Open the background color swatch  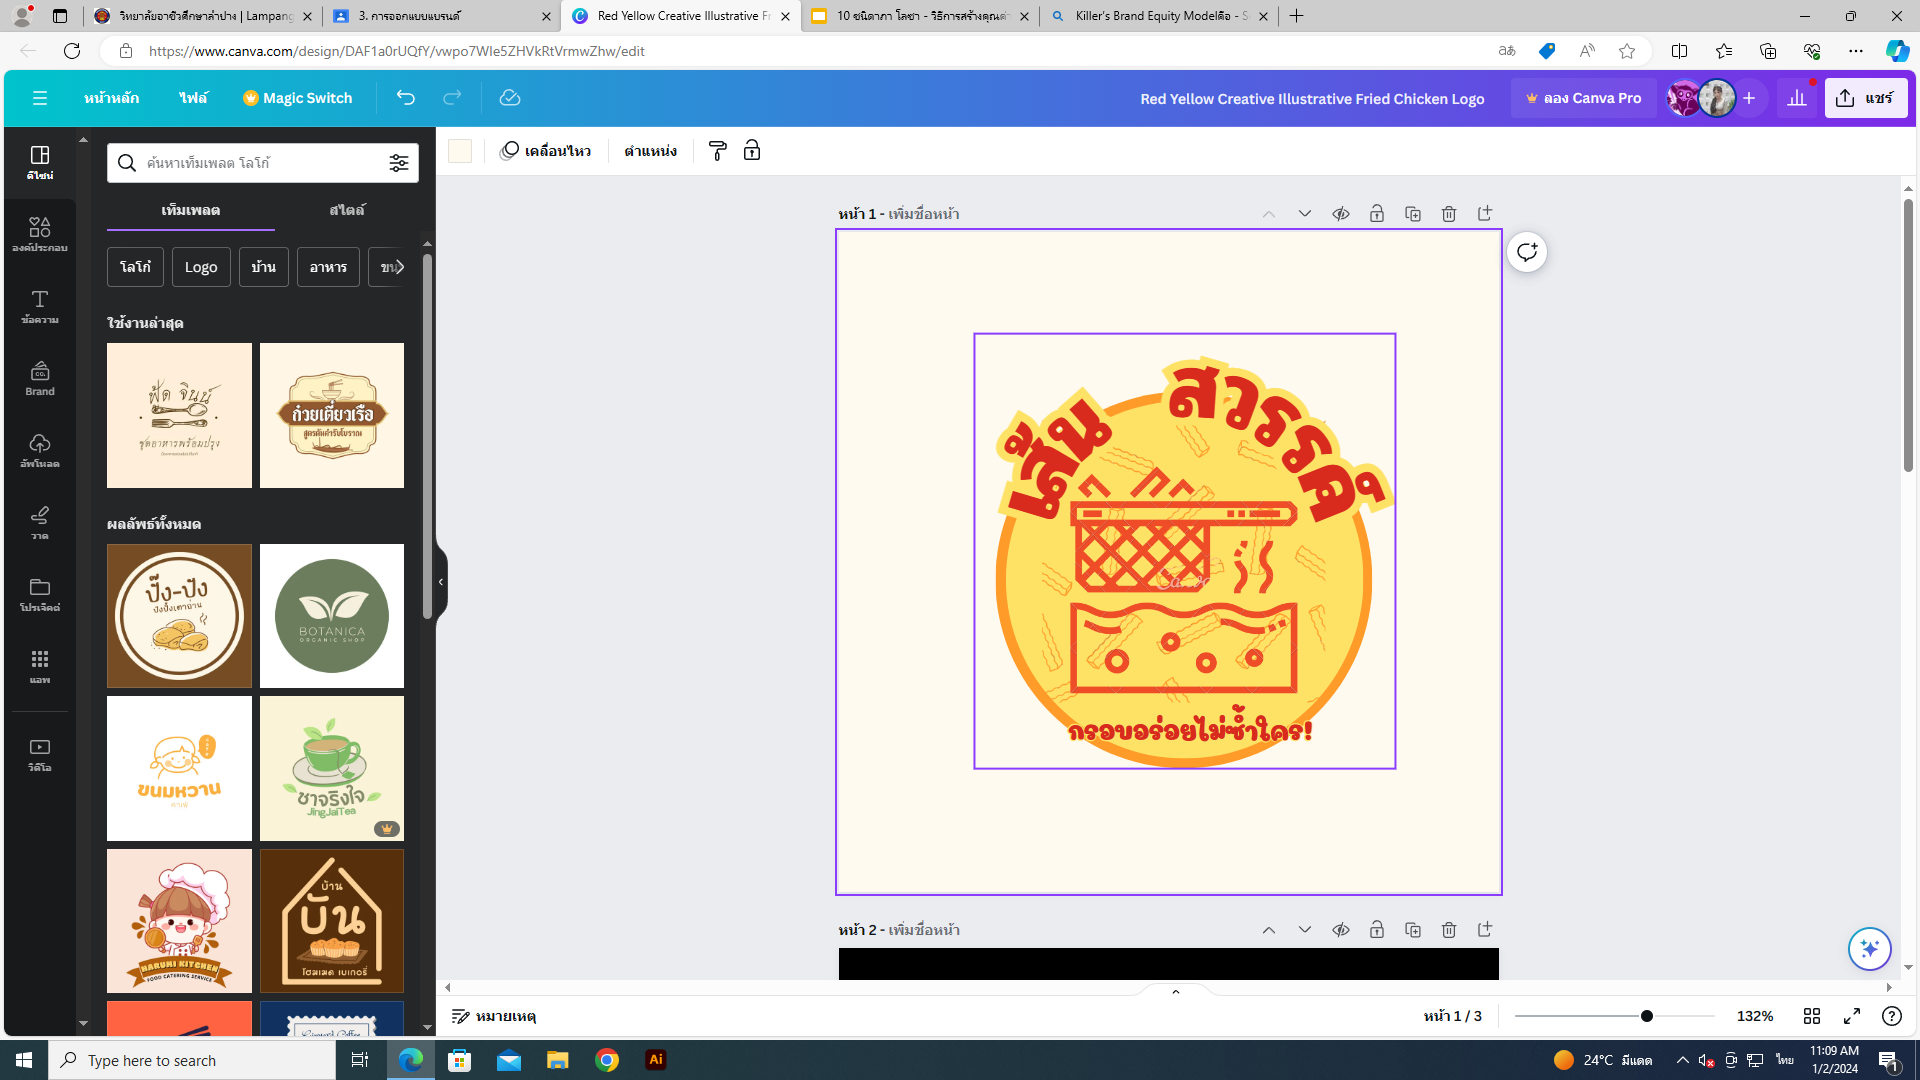(x=459, y=151)
